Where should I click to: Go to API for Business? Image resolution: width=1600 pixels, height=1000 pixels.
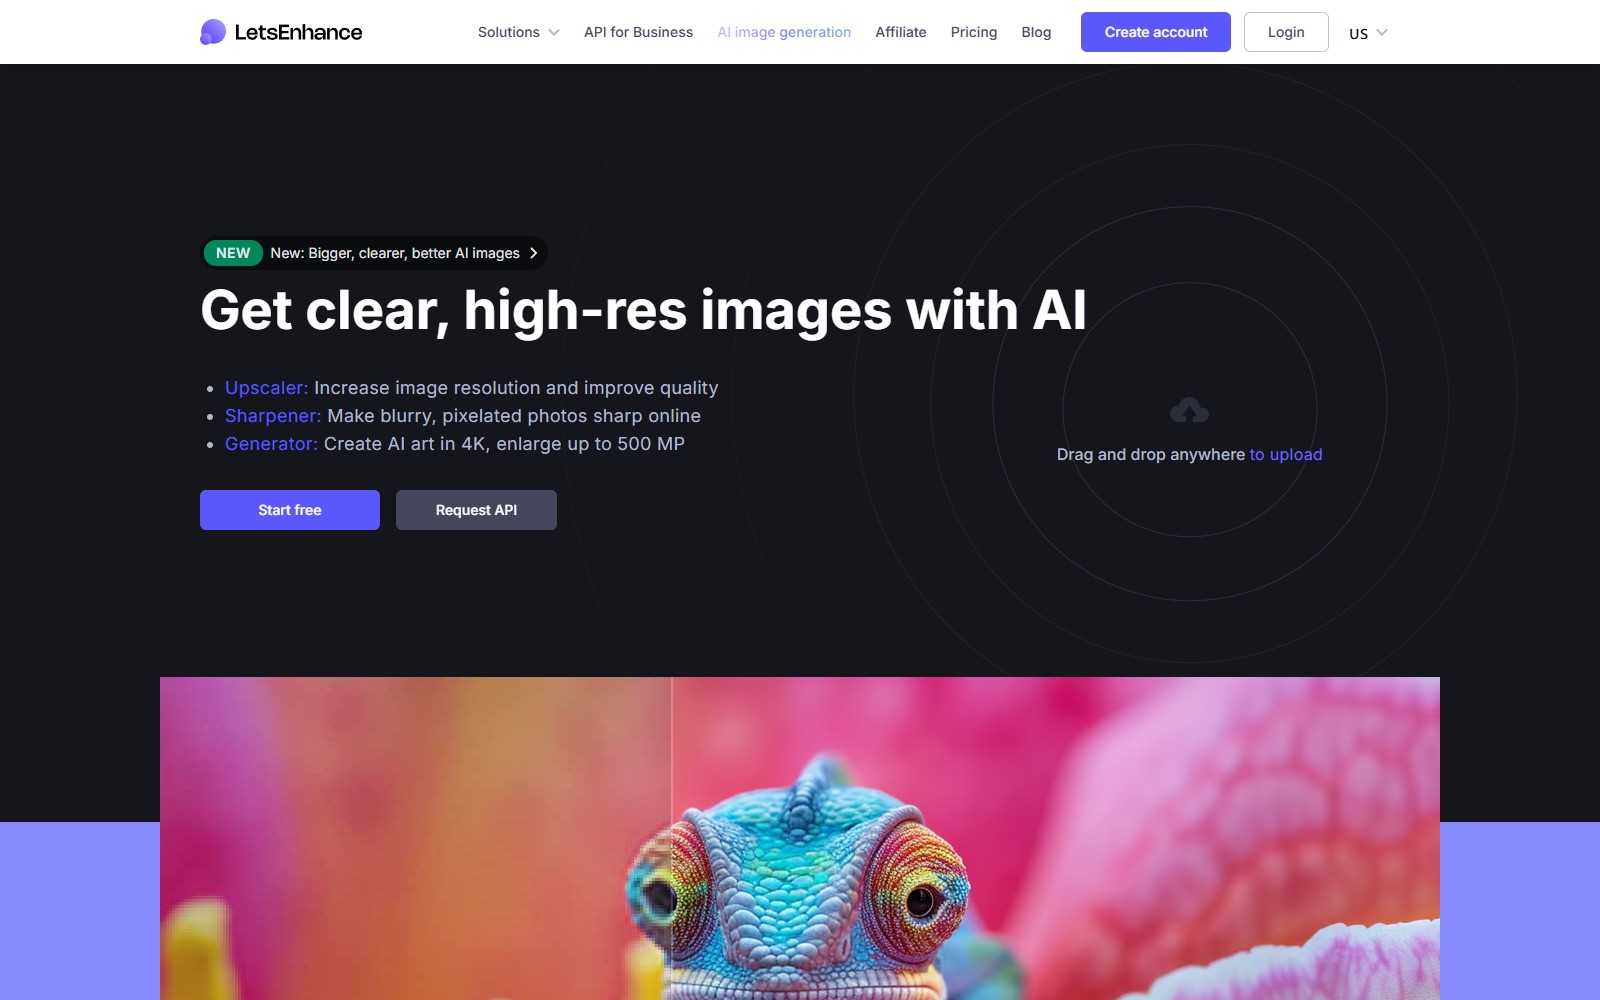click(638, 32)
